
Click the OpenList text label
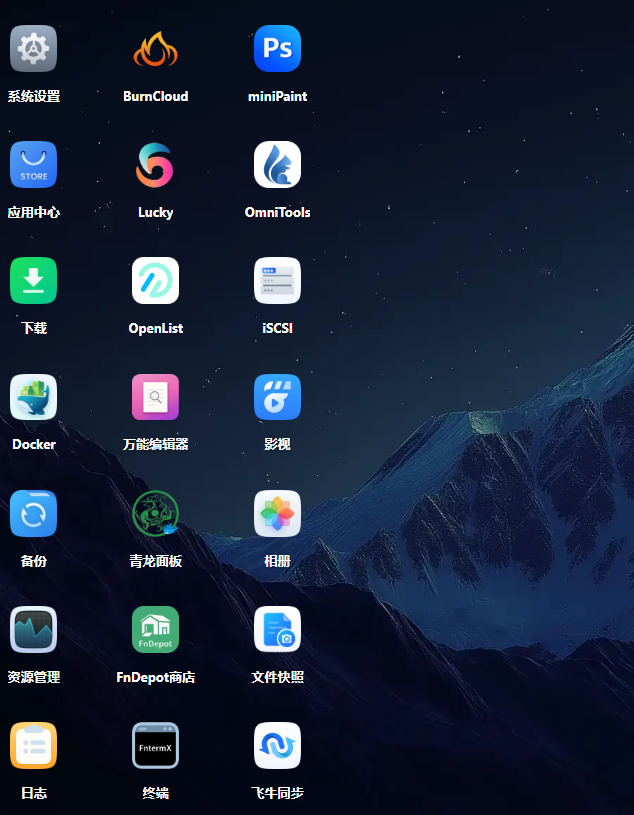(155, 328)
